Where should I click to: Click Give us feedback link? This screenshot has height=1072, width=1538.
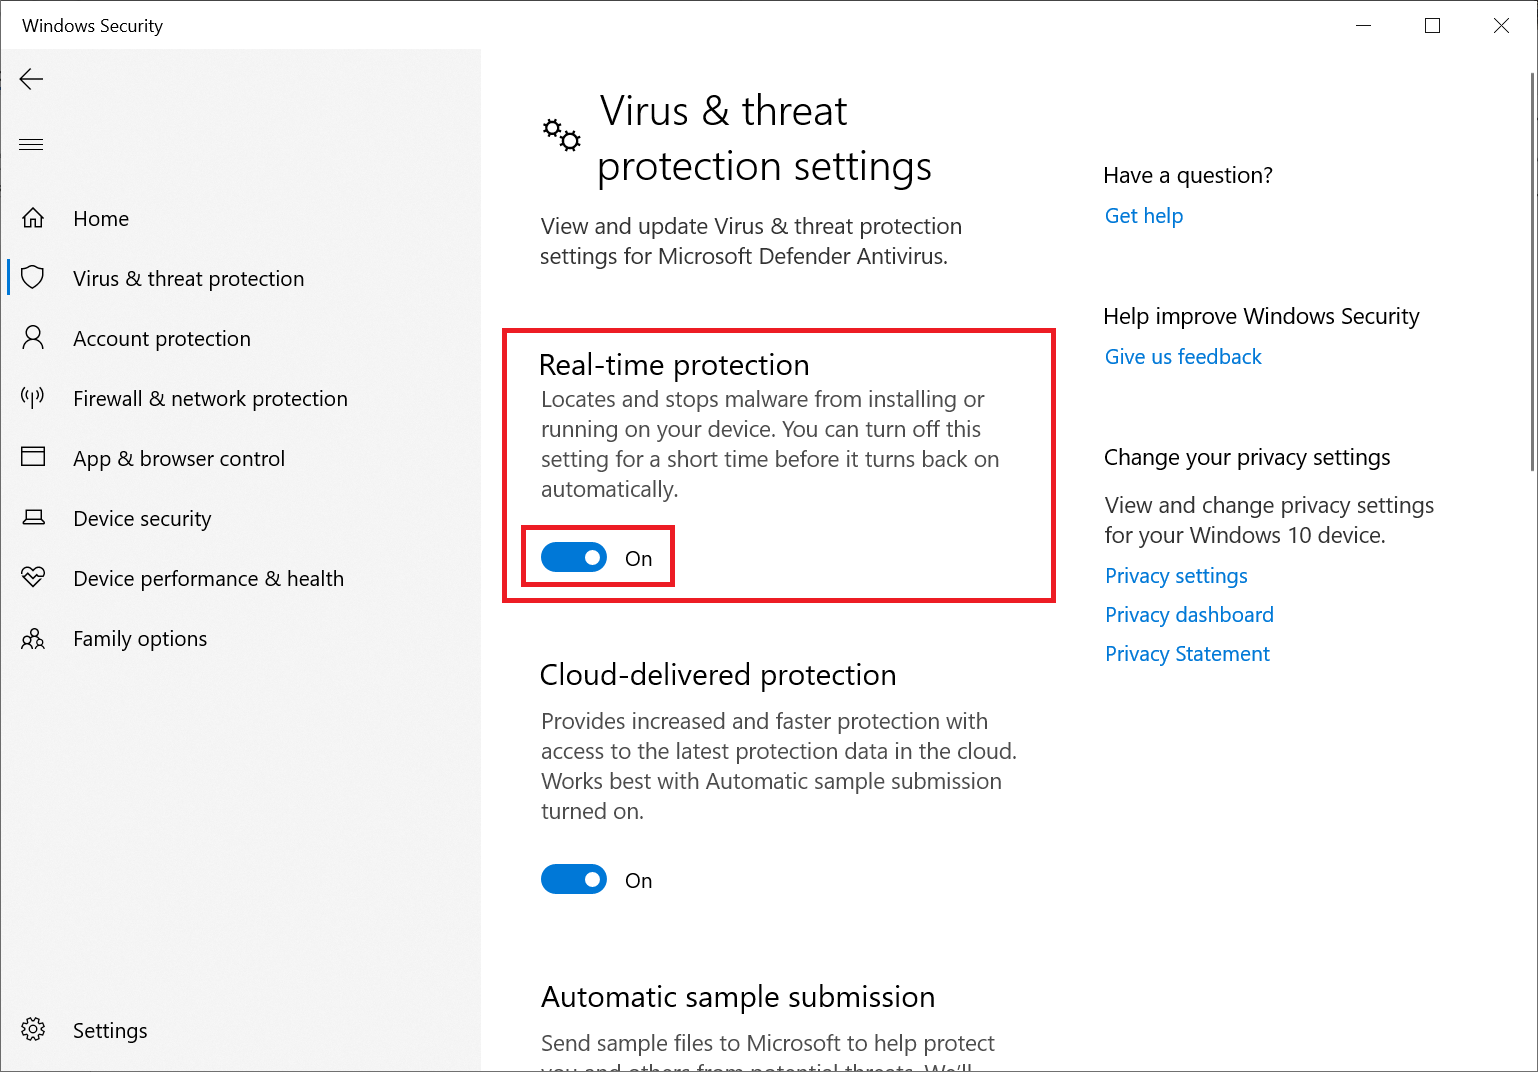tap(1183, 357)
